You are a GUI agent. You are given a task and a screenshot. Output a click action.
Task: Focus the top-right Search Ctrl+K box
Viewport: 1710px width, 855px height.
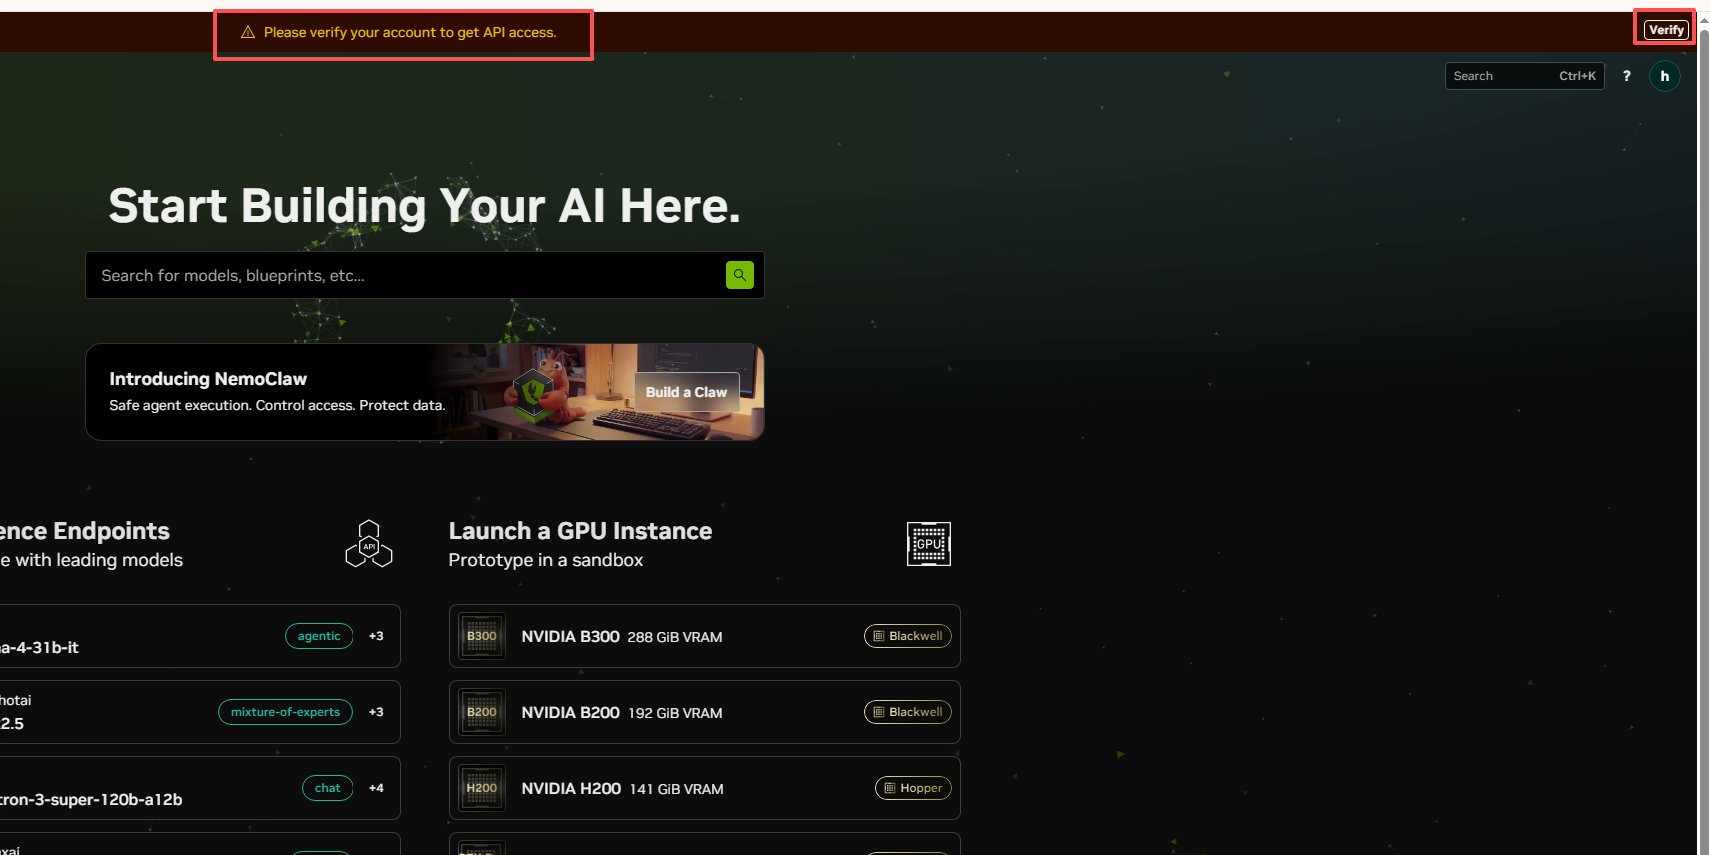pos(1524,76)
